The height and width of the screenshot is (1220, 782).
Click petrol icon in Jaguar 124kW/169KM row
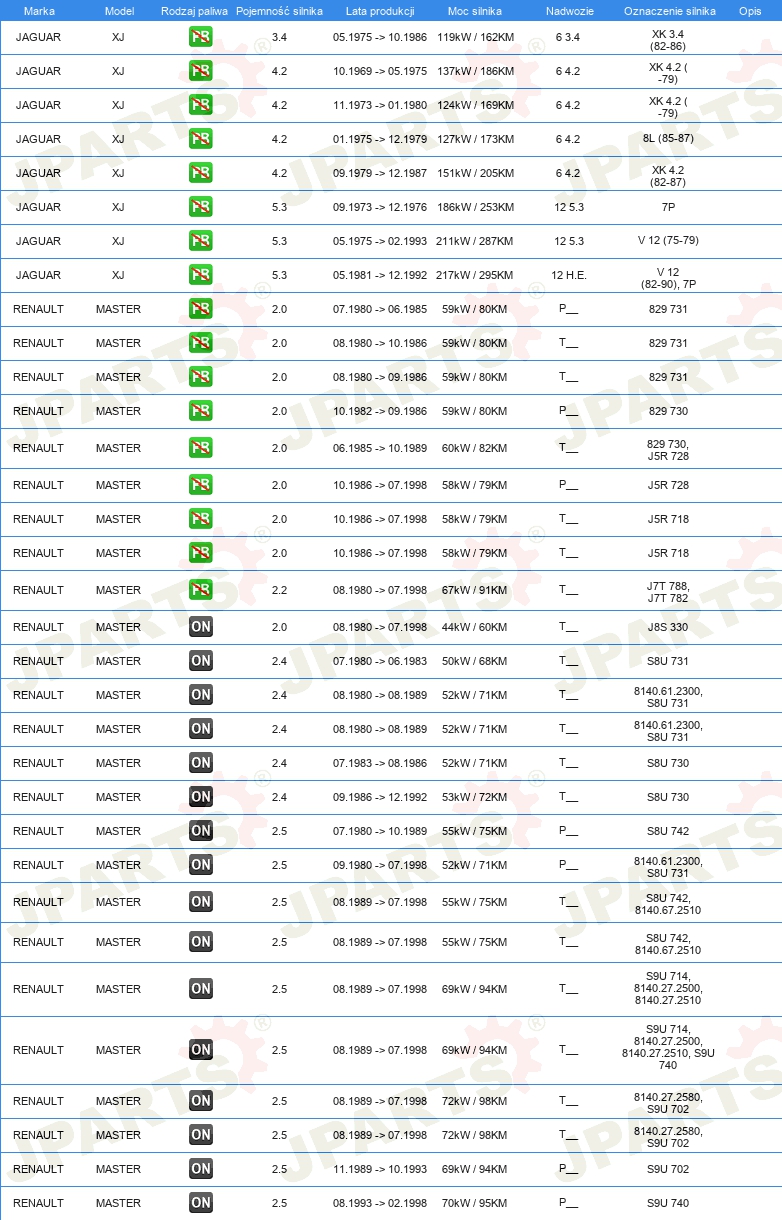point(201,106)
